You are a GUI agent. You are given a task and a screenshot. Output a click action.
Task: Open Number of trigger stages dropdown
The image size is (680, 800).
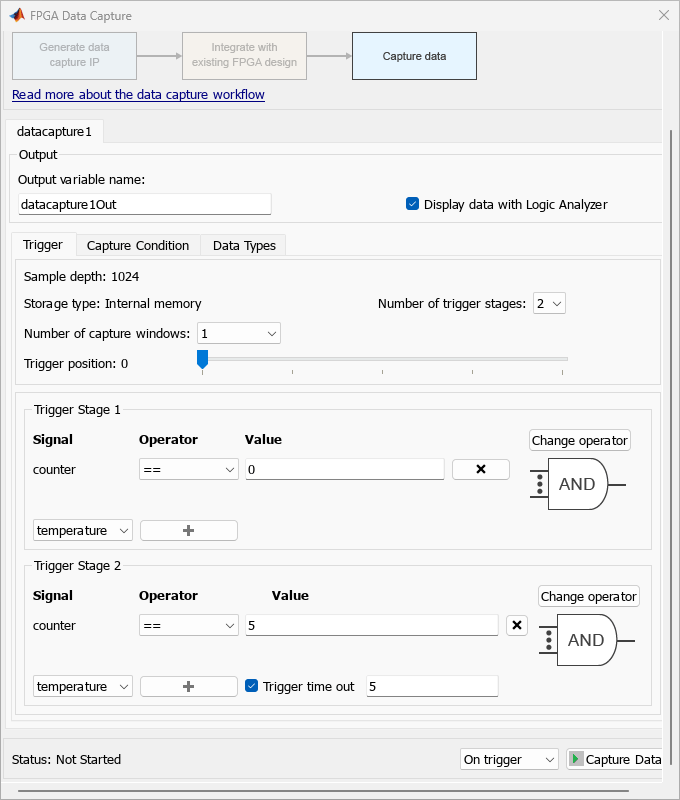pos(549,303)
